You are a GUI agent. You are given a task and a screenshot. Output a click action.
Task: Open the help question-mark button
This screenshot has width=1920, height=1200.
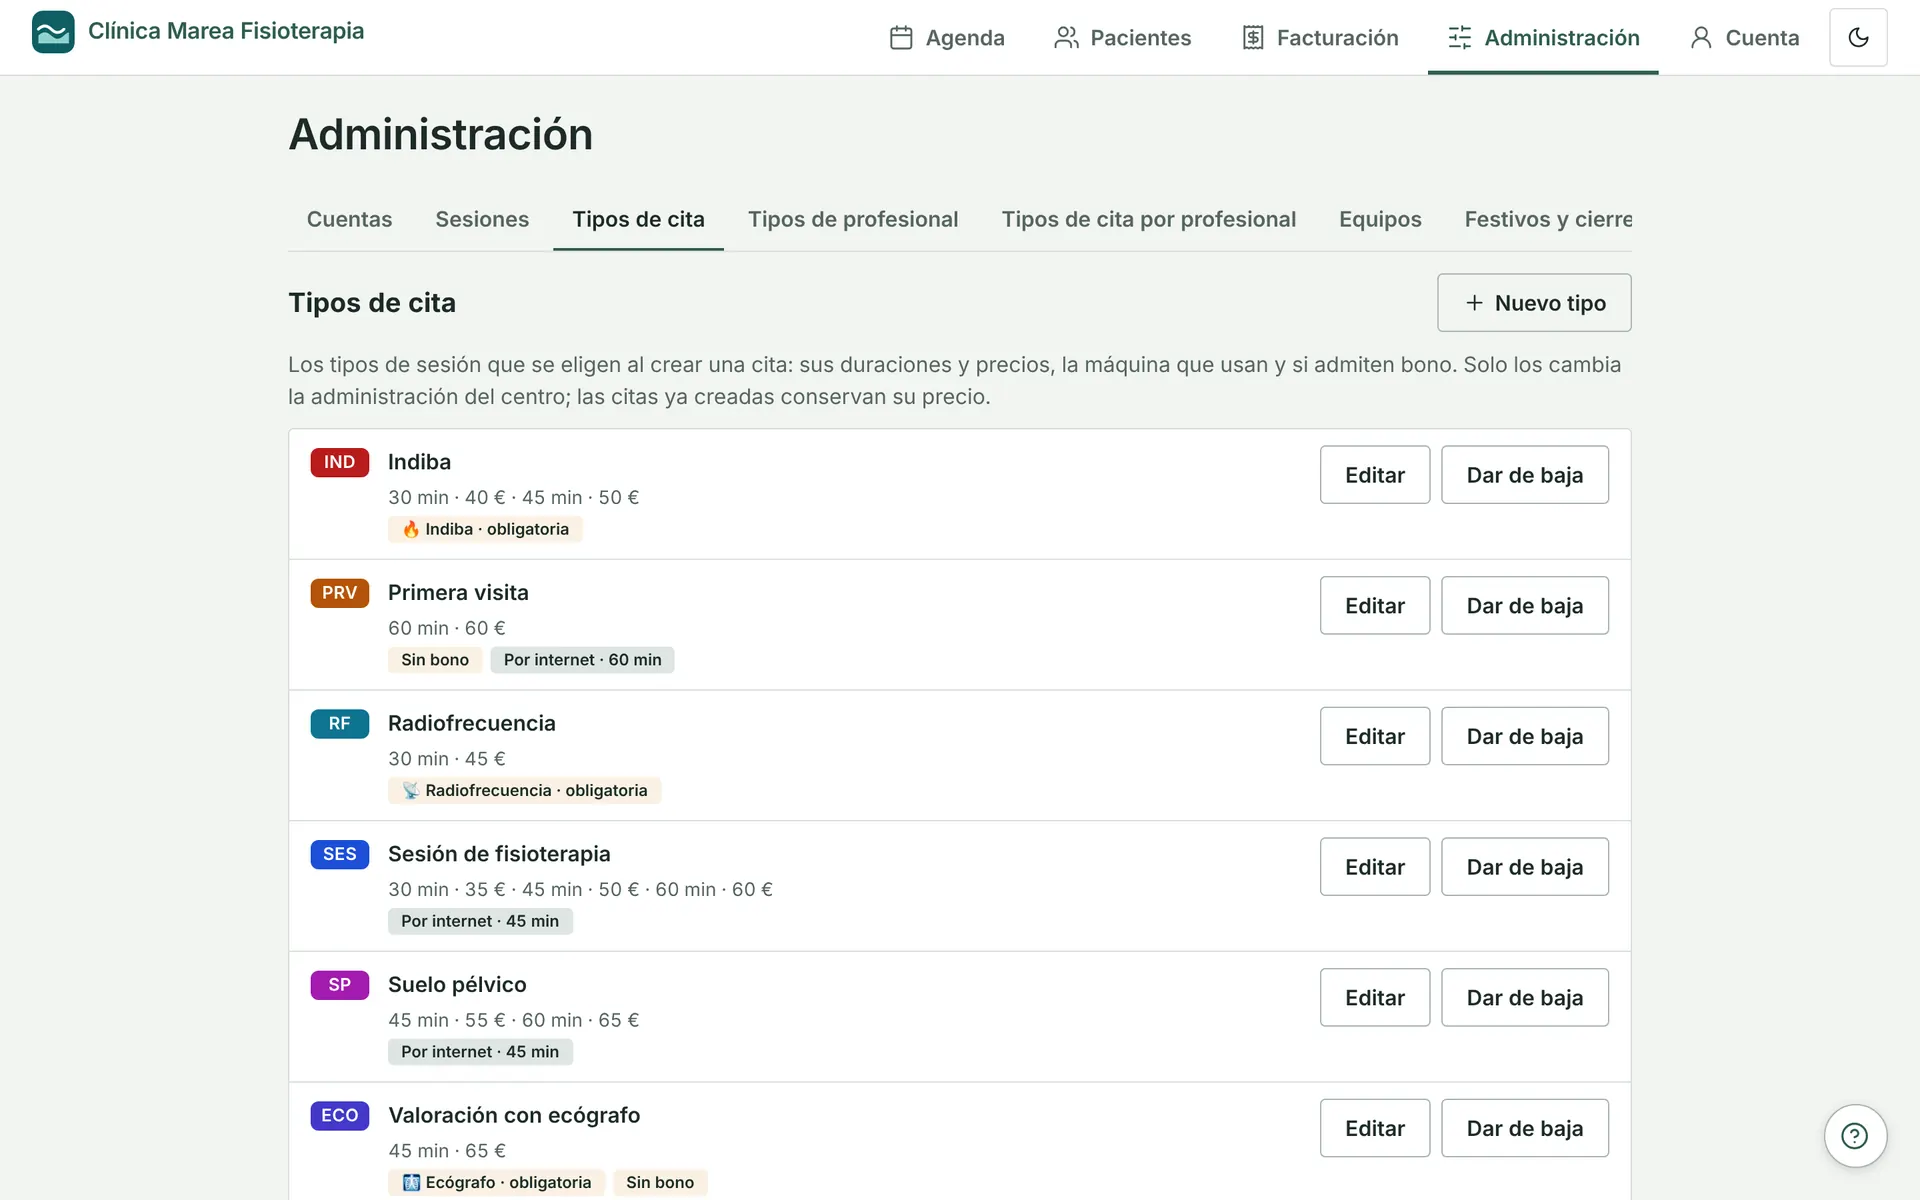[1855, 1136]
